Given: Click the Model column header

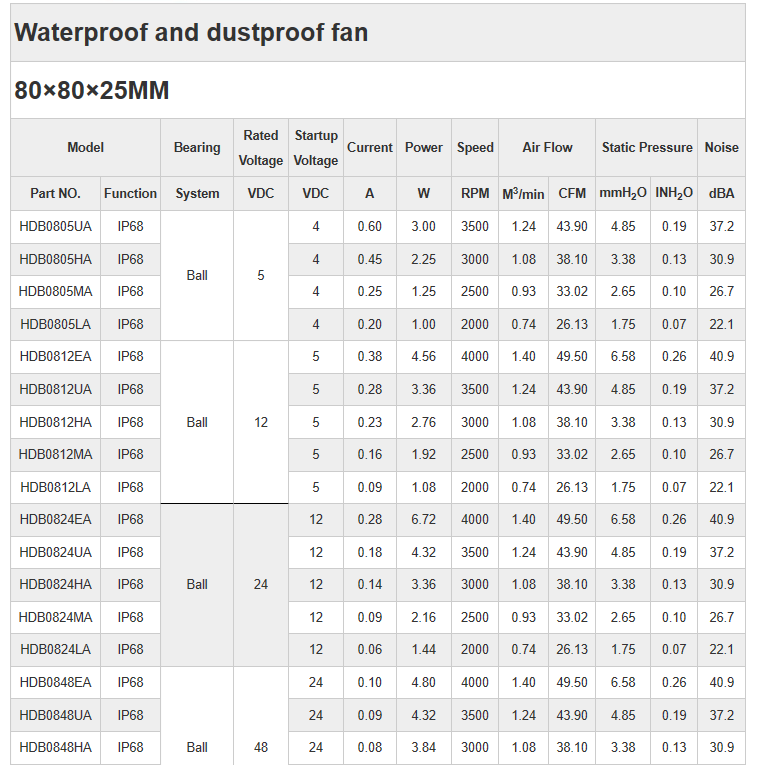Looking at the screenshot, I should pos(85,147).
